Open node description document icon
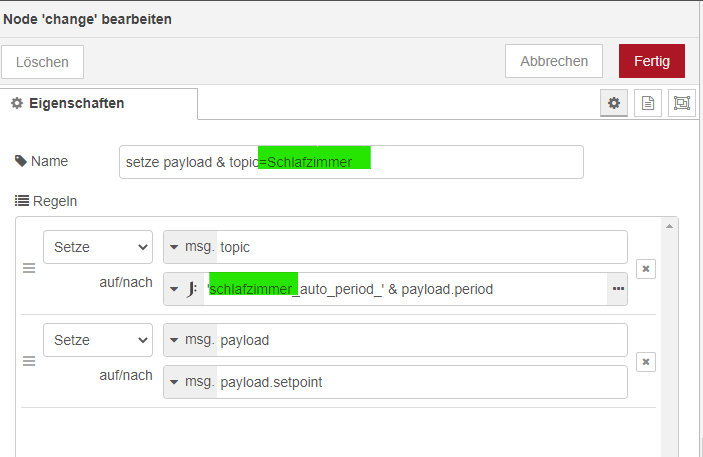703x457 pixels. tap(647, 103)
